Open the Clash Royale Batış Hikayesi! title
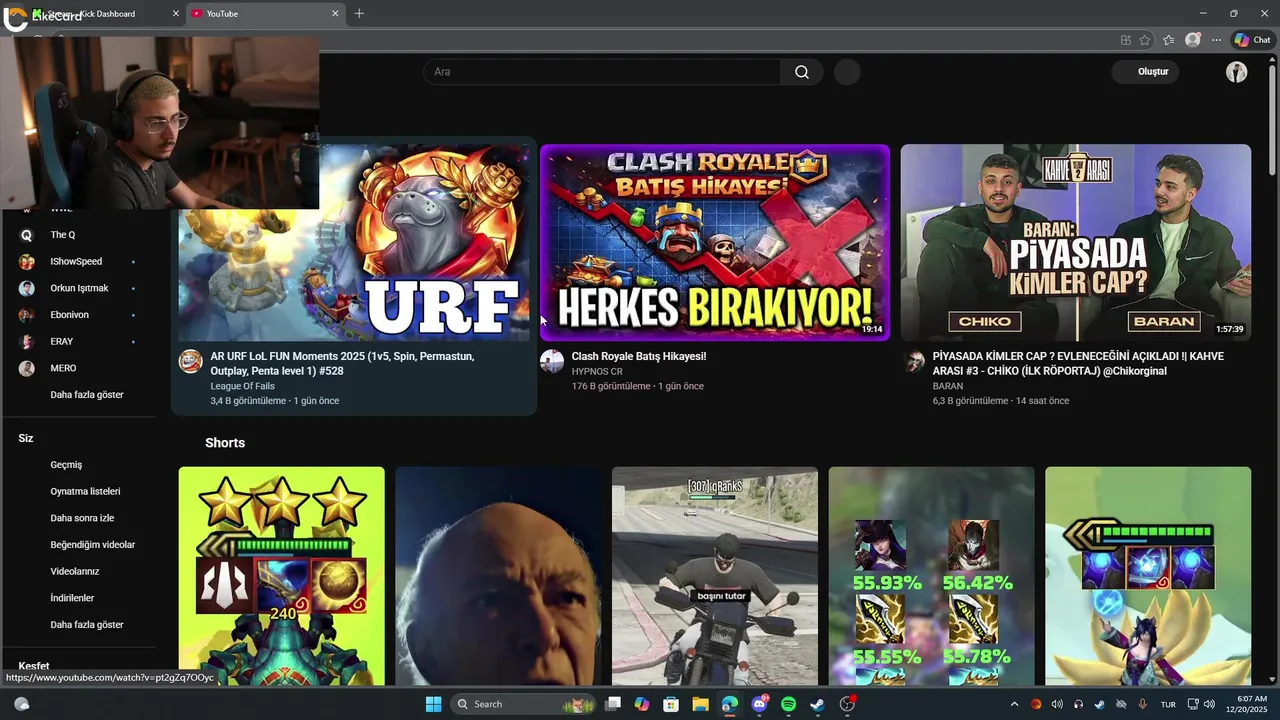The image size is (1280, 720). (x=639, y=356)
